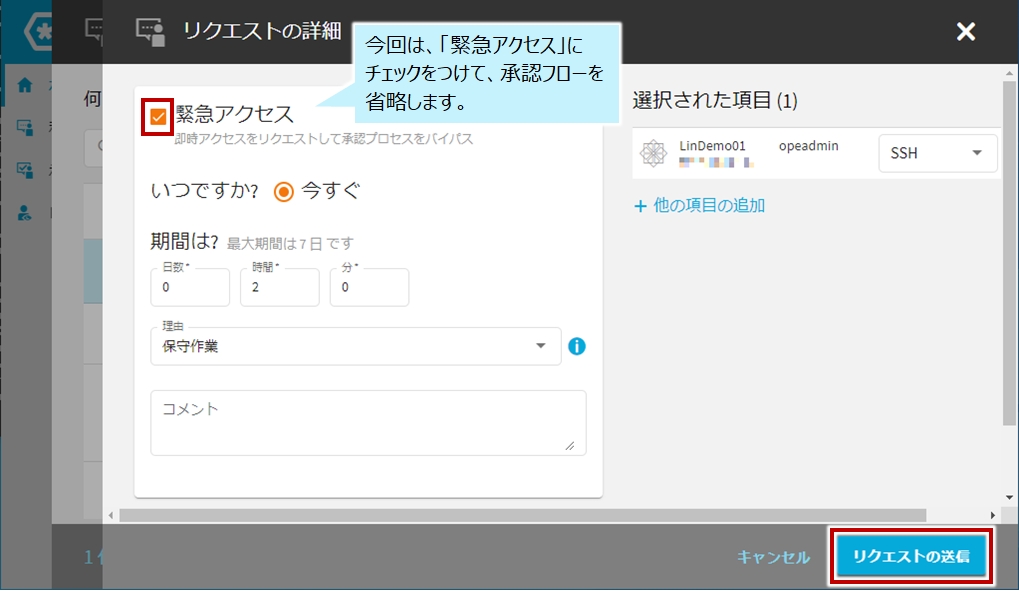Click the キャンセル button

(x=773, y=557)
